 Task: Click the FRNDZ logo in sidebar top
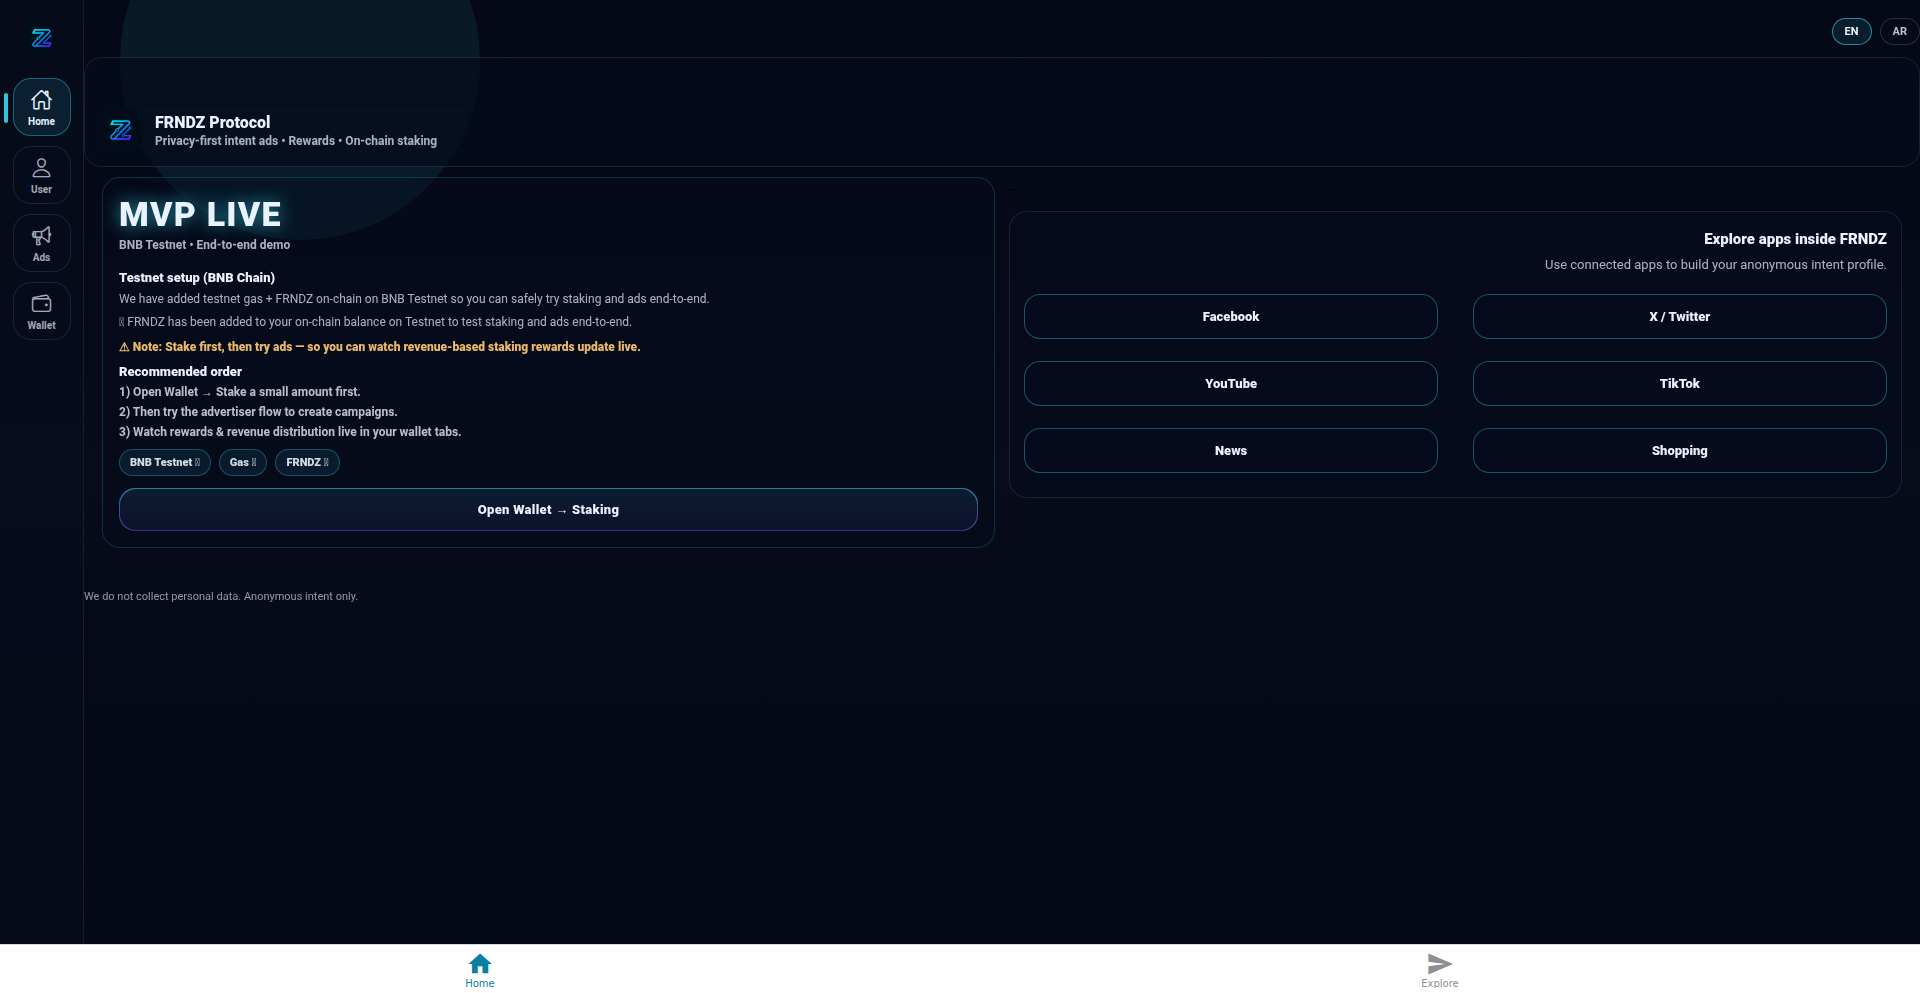click(x=41, y=38)
